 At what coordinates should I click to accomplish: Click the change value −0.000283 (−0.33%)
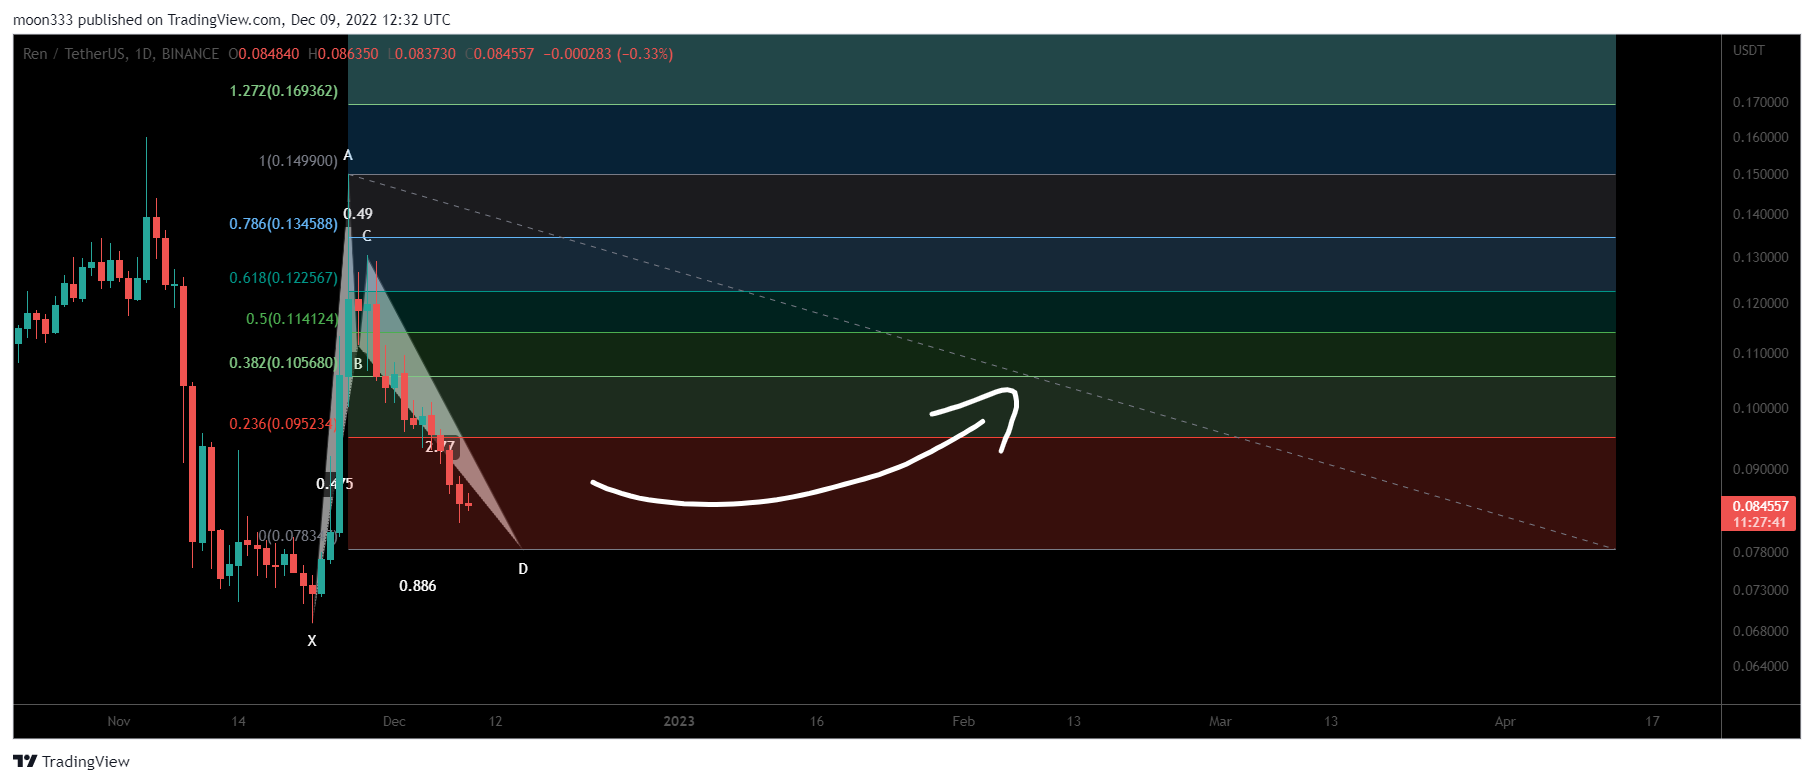(608, 54)
